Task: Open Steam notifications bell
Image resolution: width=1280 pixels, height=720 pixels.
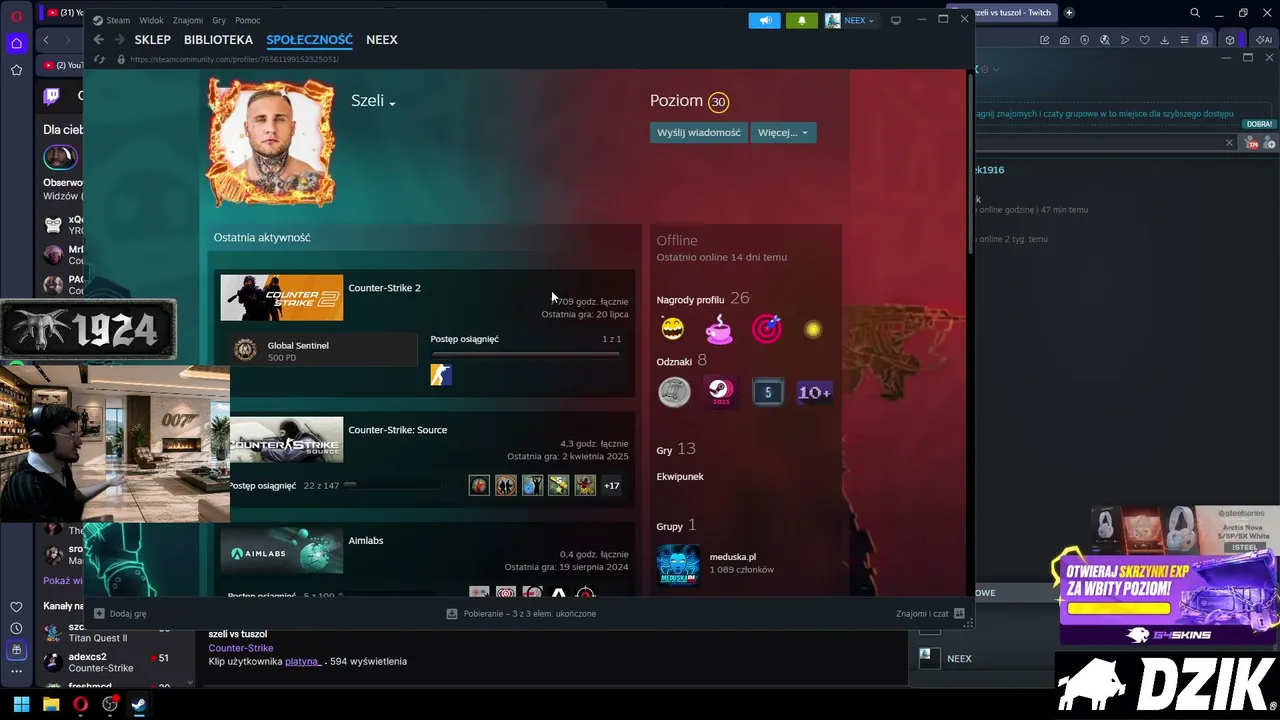Action: tap(801, 20)
